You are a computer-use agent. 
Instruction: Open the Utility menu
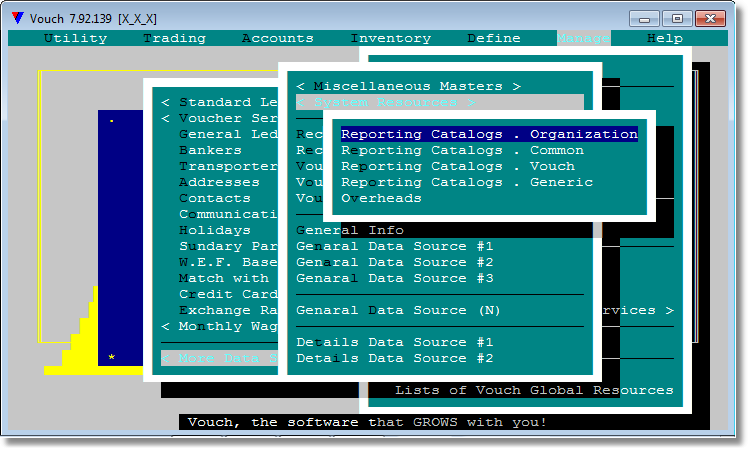(75, 38)
